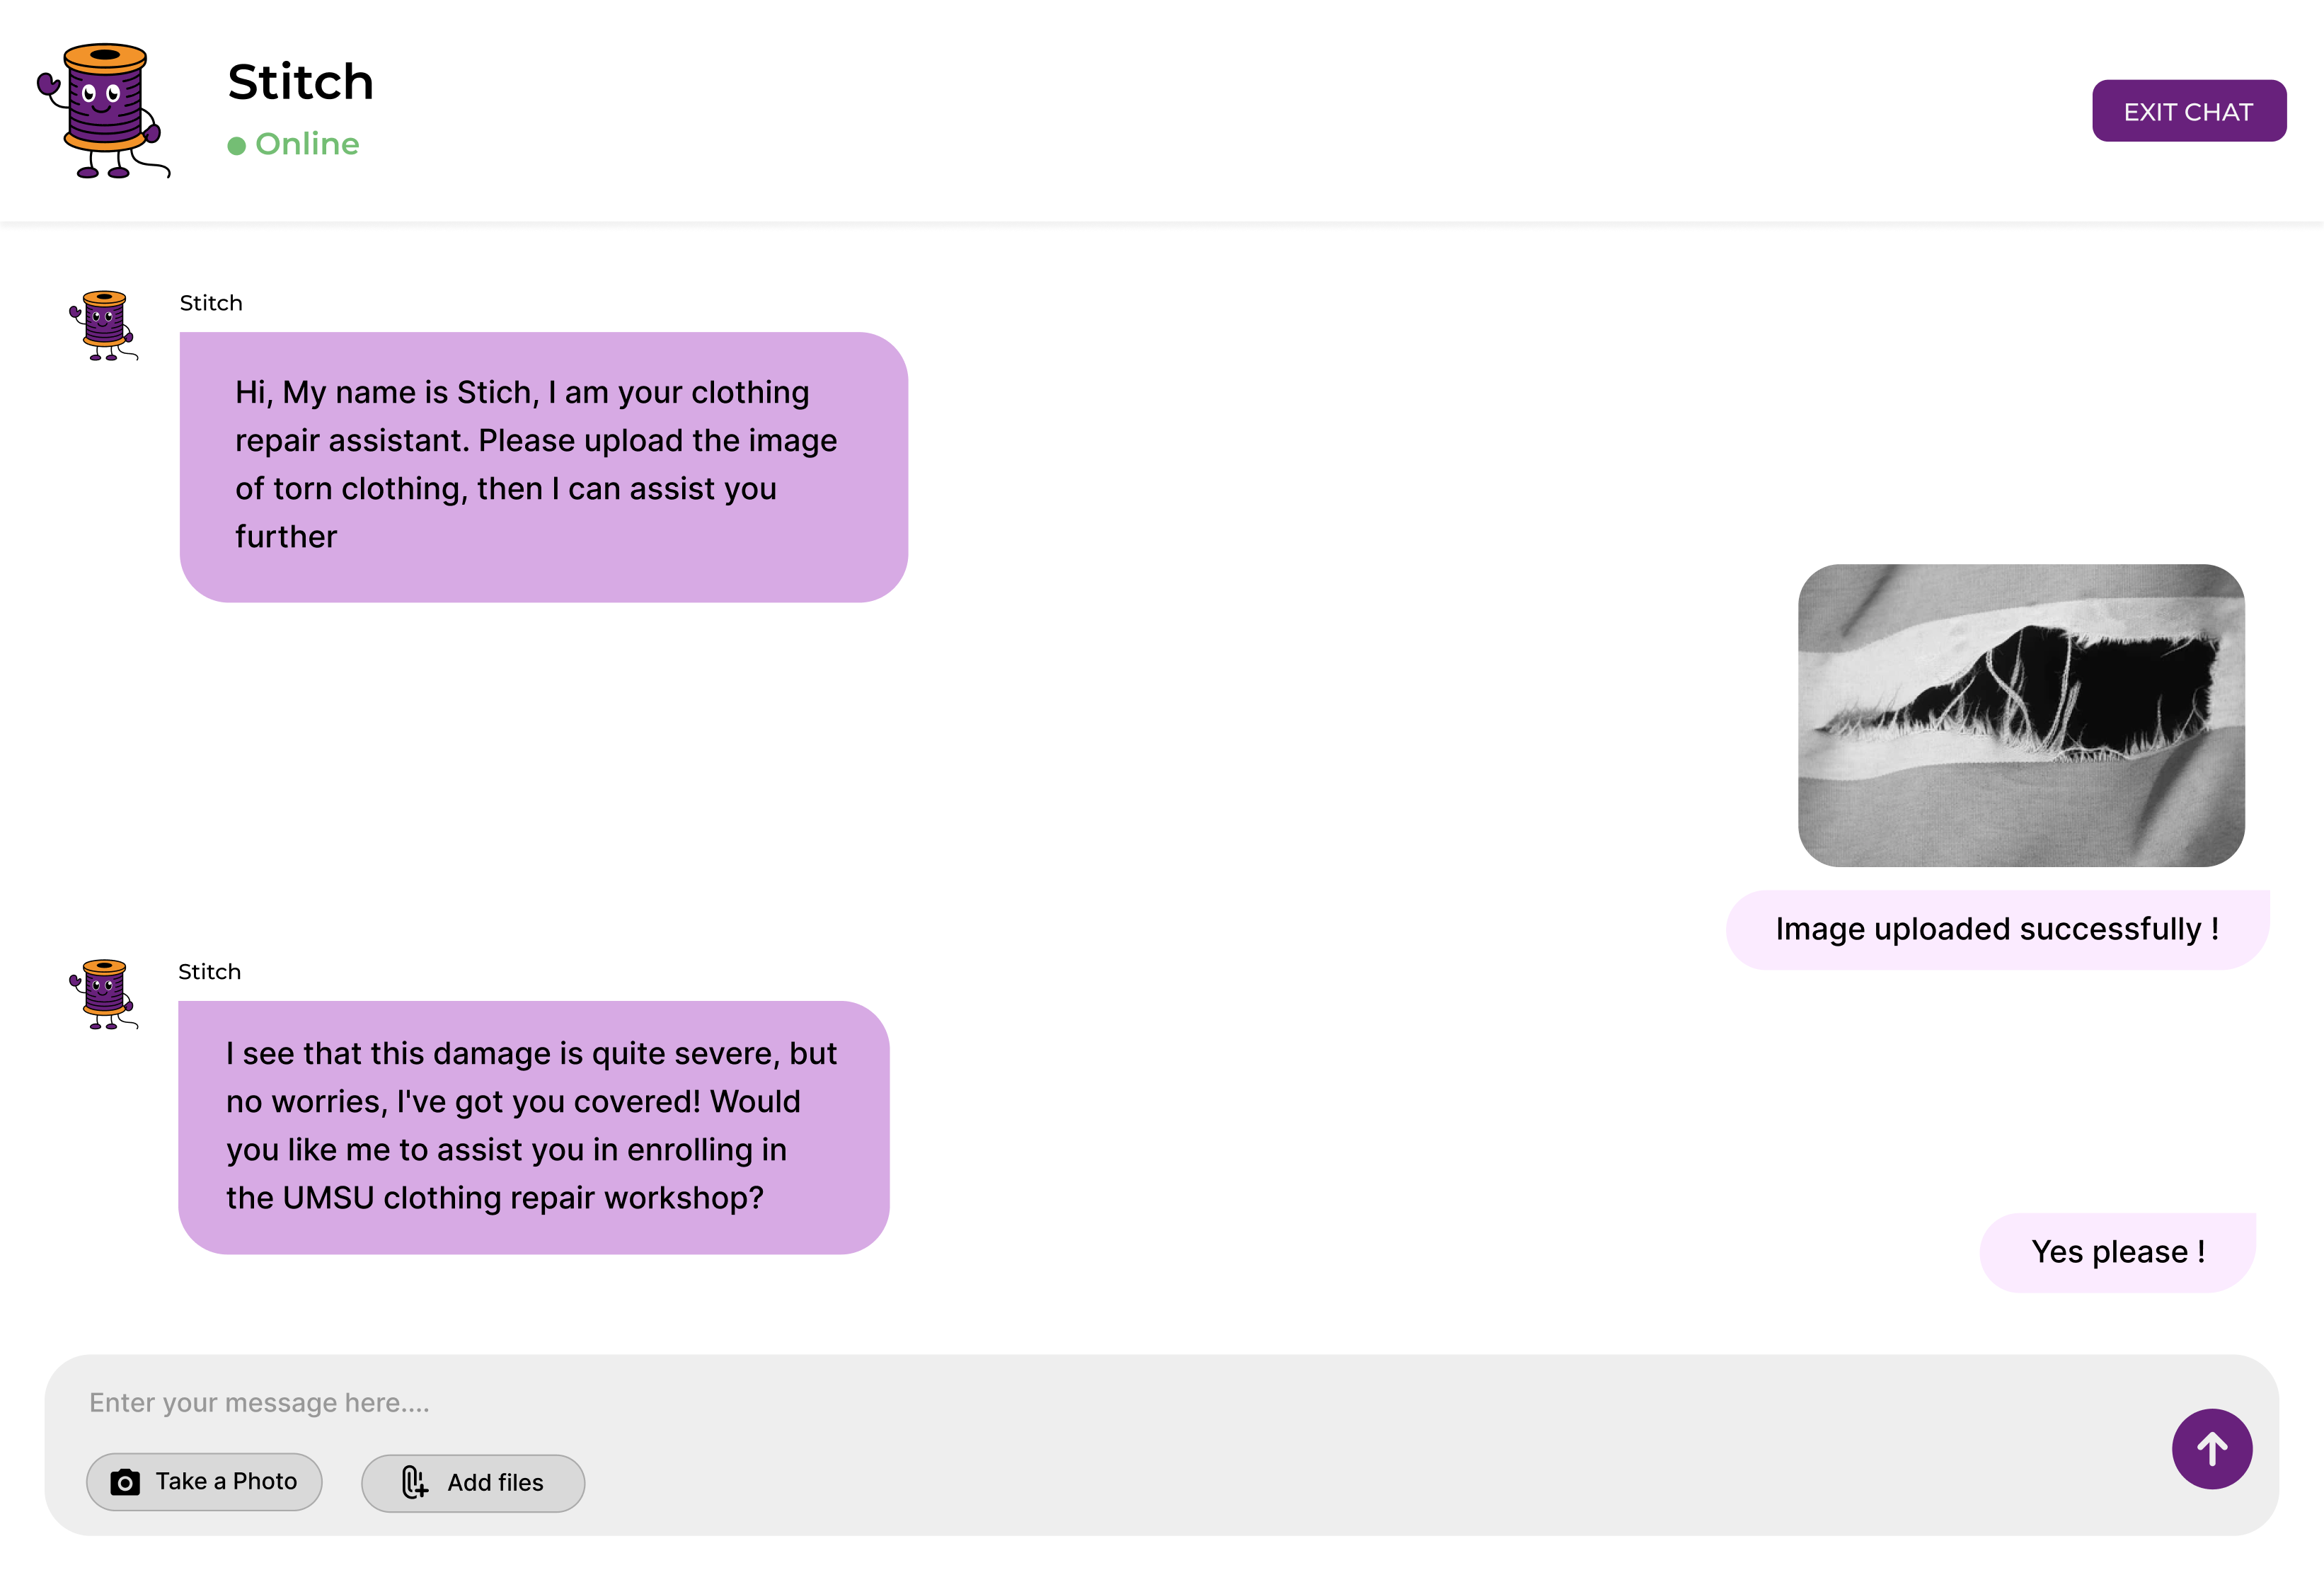This screenshot has width=2324, height=1575.
Task: Open the uploaded torn clothing image
Action: 2020,715
